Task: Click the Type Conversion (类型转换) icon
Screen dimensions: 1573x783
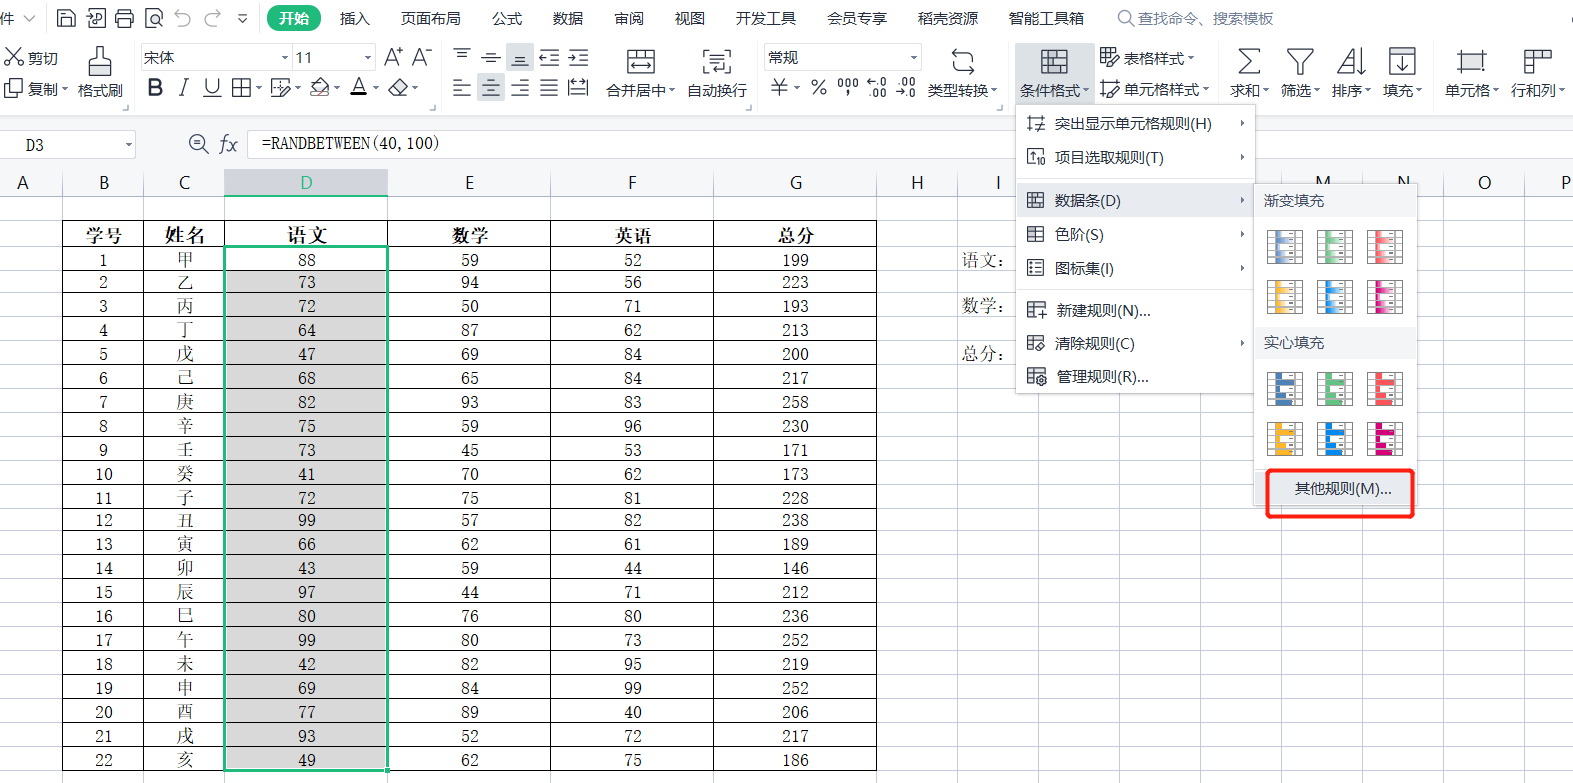Action: [x=962, y=62]
